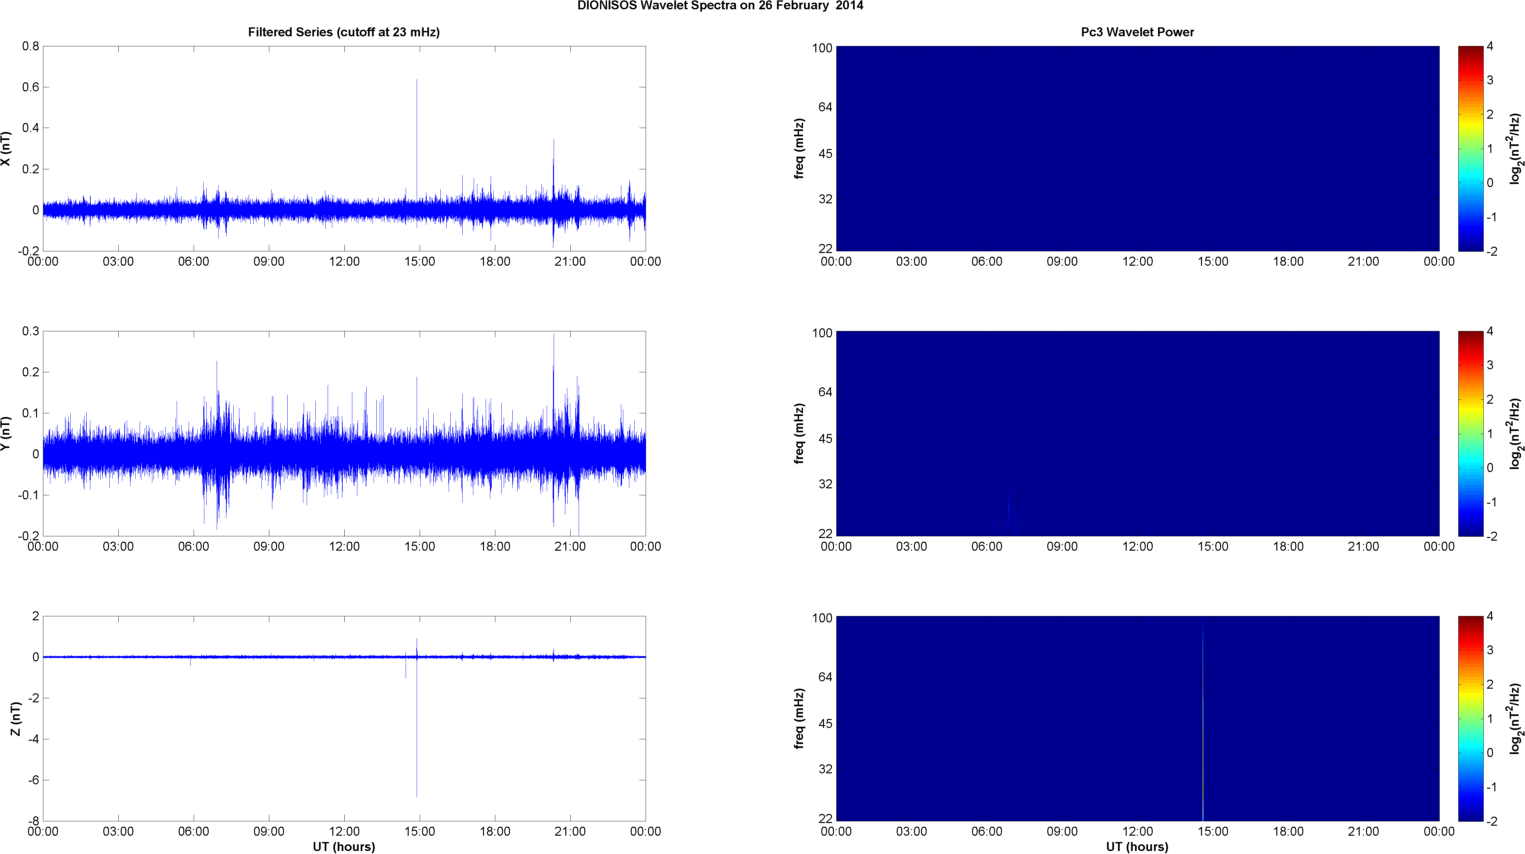
Task: Click '09:00' tick under middle spectrogram
Action: [1062, 547]
